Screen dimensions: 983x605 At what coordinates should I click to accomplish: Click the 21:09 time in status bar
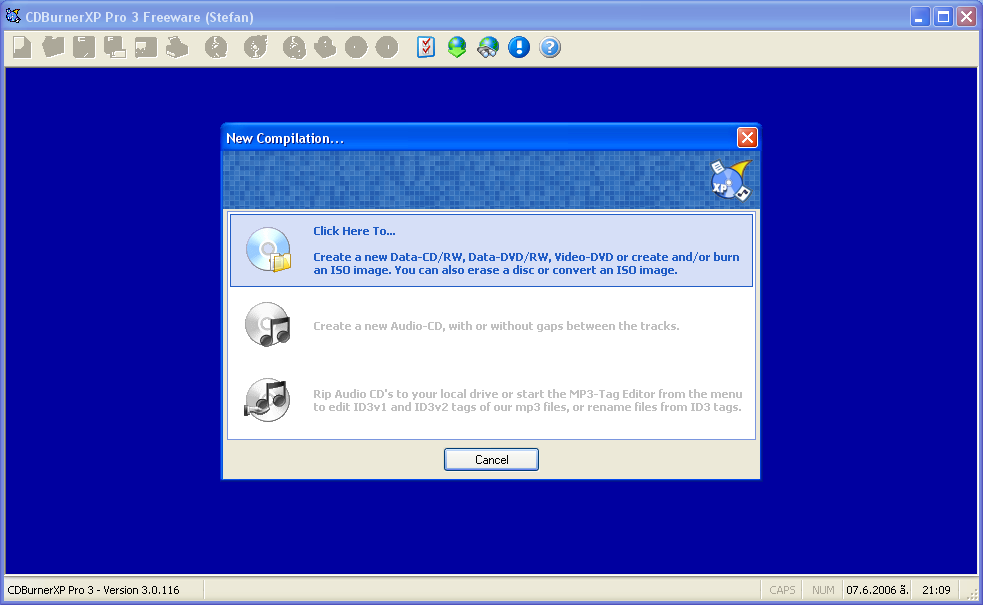click(936, 590)
